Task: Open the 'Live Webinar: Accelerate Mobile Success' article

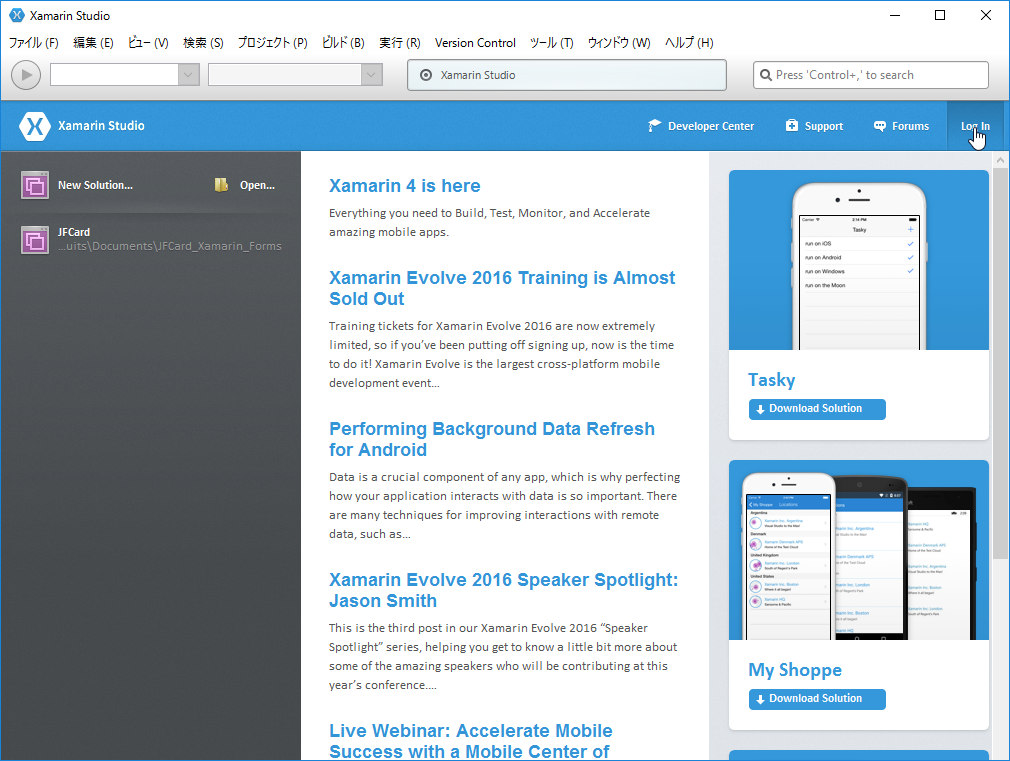Action: tap(470, 741)
